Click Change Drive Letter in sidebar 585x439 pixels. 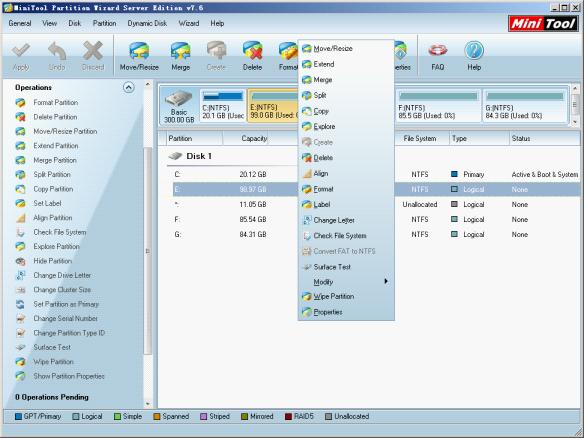tap(53, 276)
